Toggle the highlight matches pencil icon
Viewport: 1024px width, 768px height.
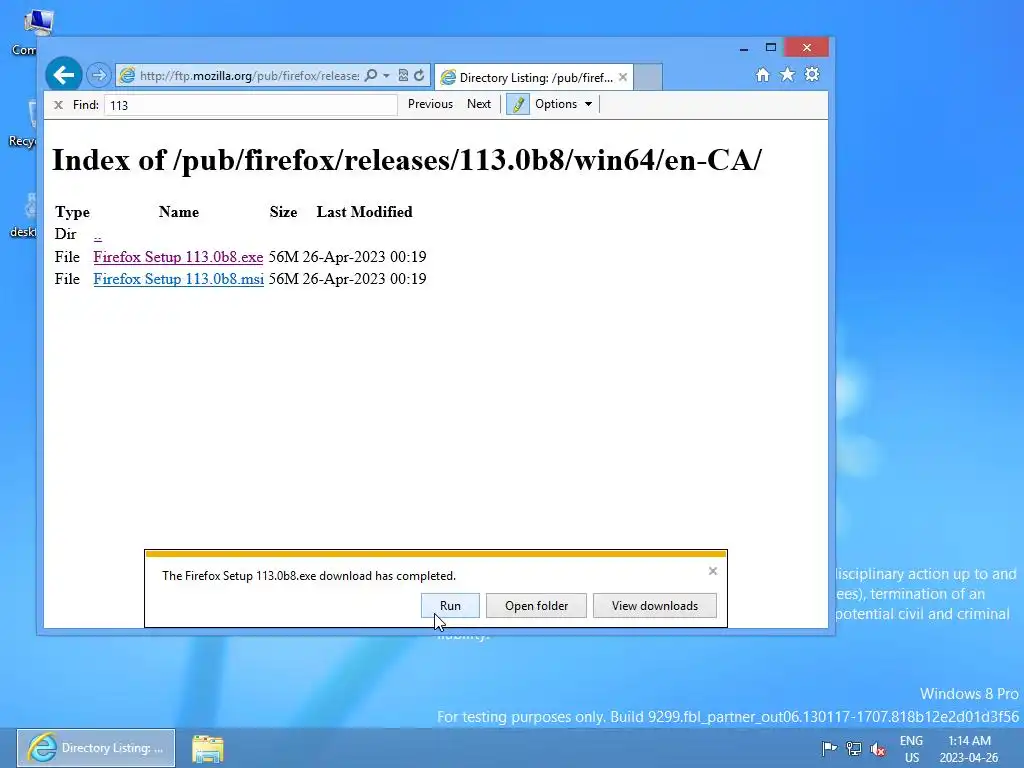click(518, 104)
